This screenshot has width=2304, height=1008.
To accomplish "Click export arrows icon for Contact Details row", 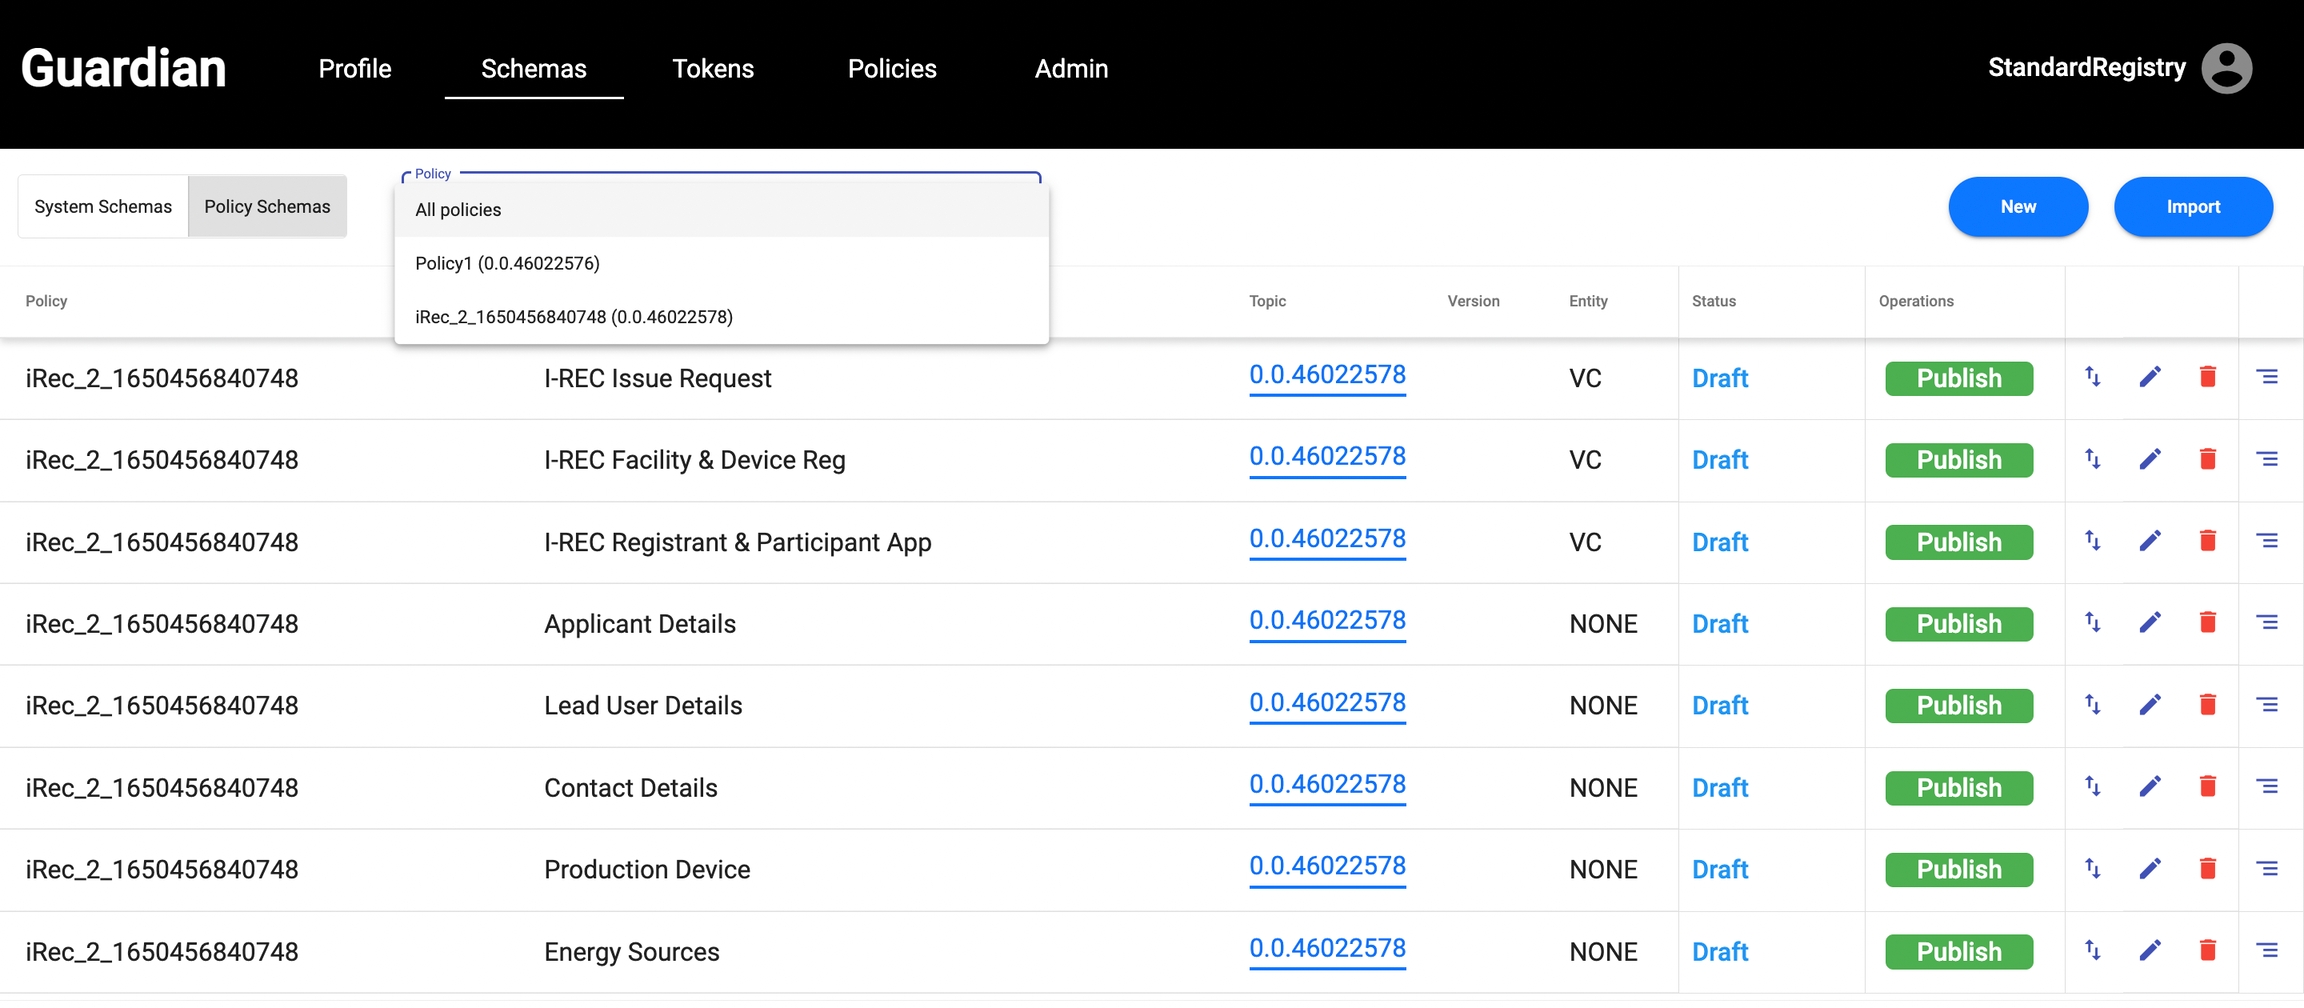I will click(2092, 787).
